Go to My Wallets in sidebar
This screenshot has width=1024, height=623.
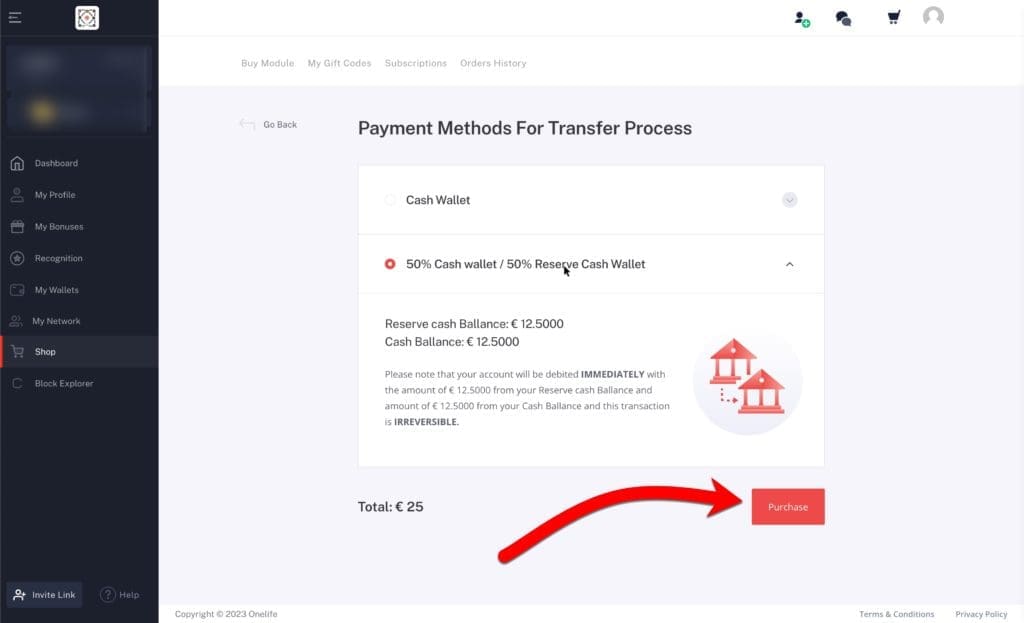point(57,290)
